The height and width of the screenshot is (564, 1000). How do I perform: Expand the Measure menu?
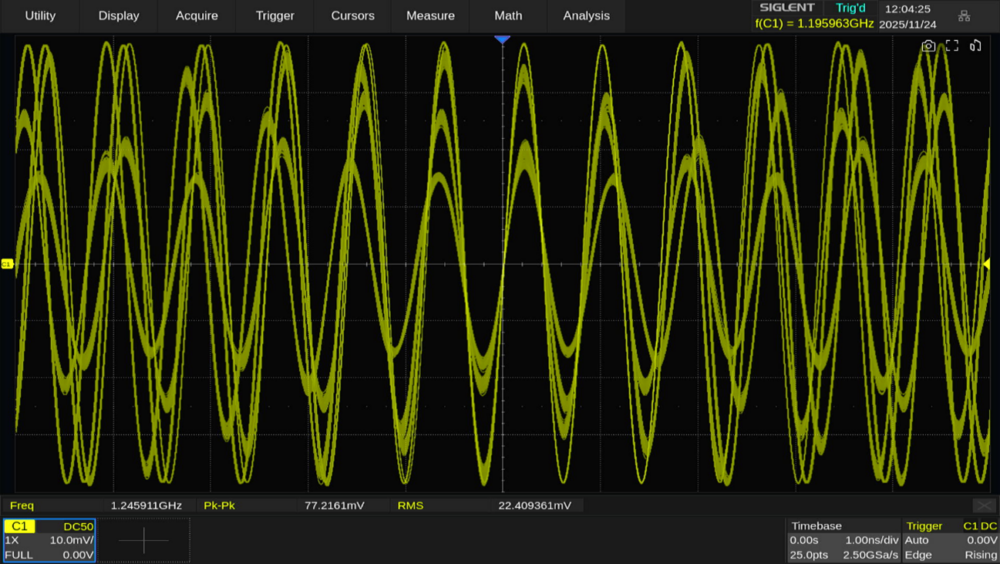point(430,16)
